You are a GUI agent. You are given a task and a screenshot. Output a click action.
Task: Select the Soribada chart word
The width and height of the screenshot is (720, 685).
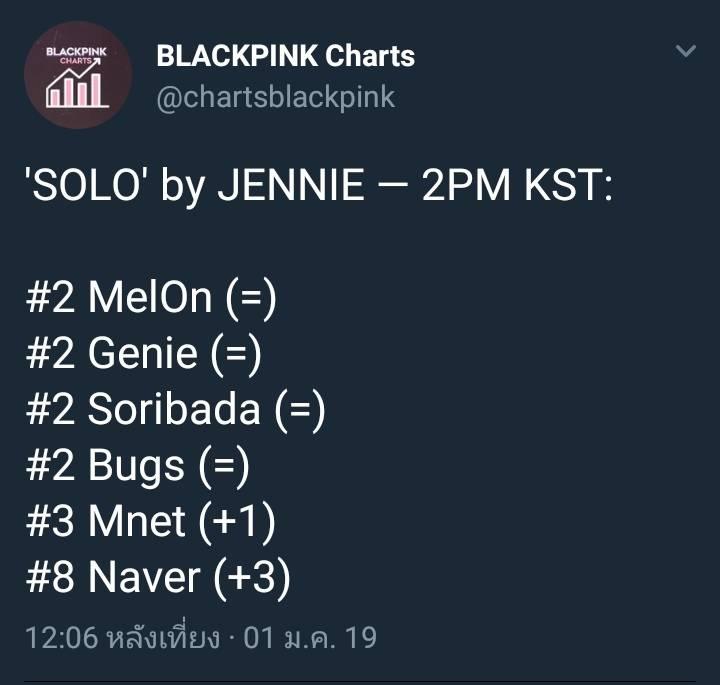point(174,409)
